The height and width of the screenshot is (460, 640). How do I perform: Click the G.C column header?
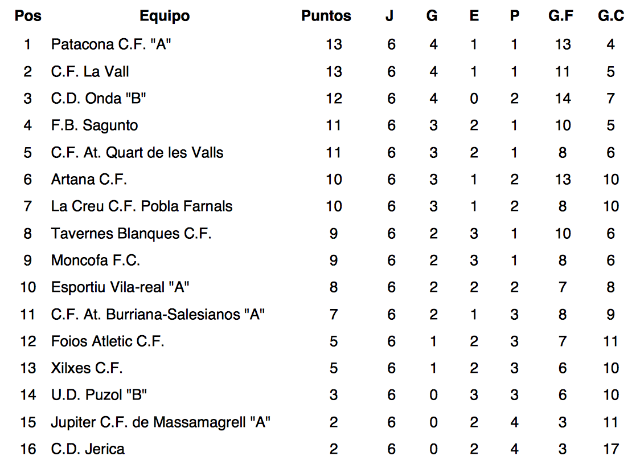pos(610,16)
